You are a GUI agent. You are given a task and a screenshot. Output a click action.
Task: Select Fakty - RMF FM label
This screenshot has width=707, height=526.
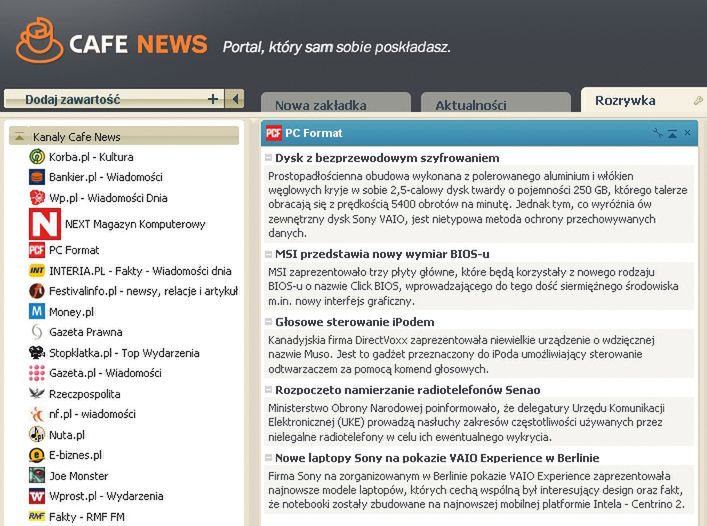(x=87, y=517)
